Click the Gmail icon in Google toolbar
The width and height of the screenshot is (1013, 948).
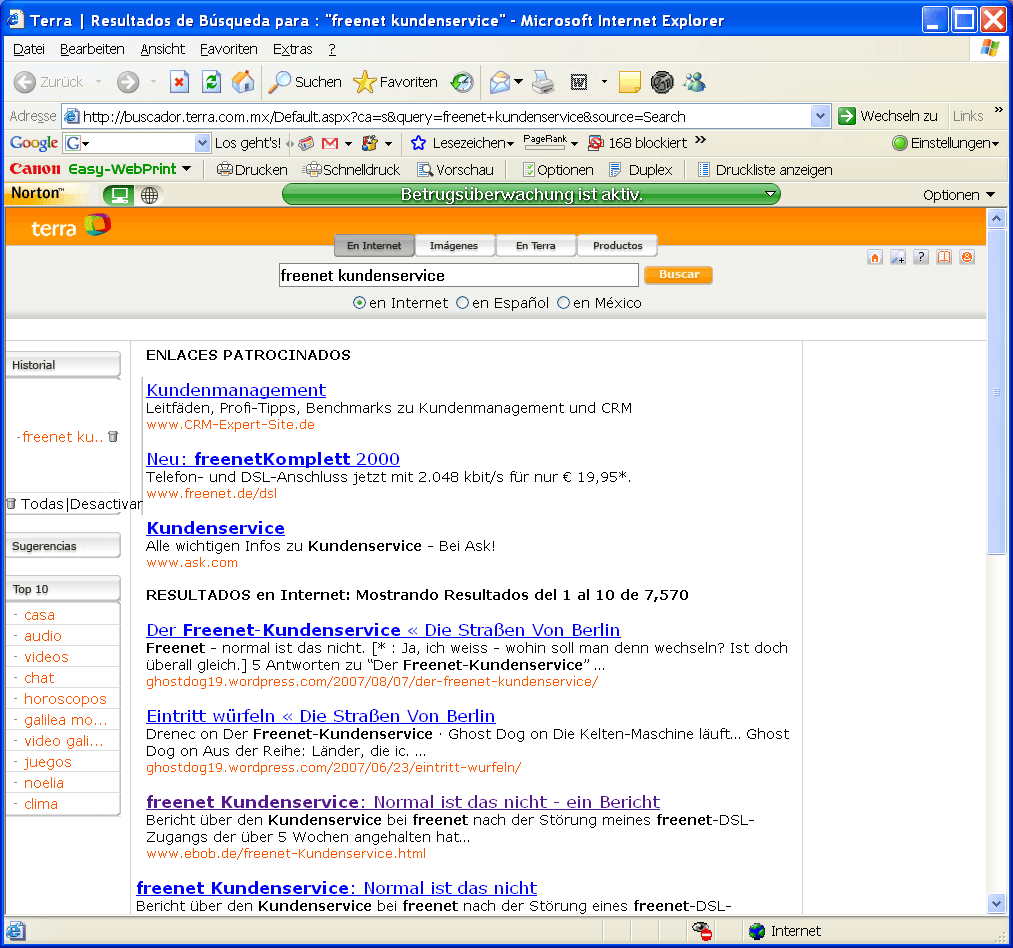[x=330, y=143]
